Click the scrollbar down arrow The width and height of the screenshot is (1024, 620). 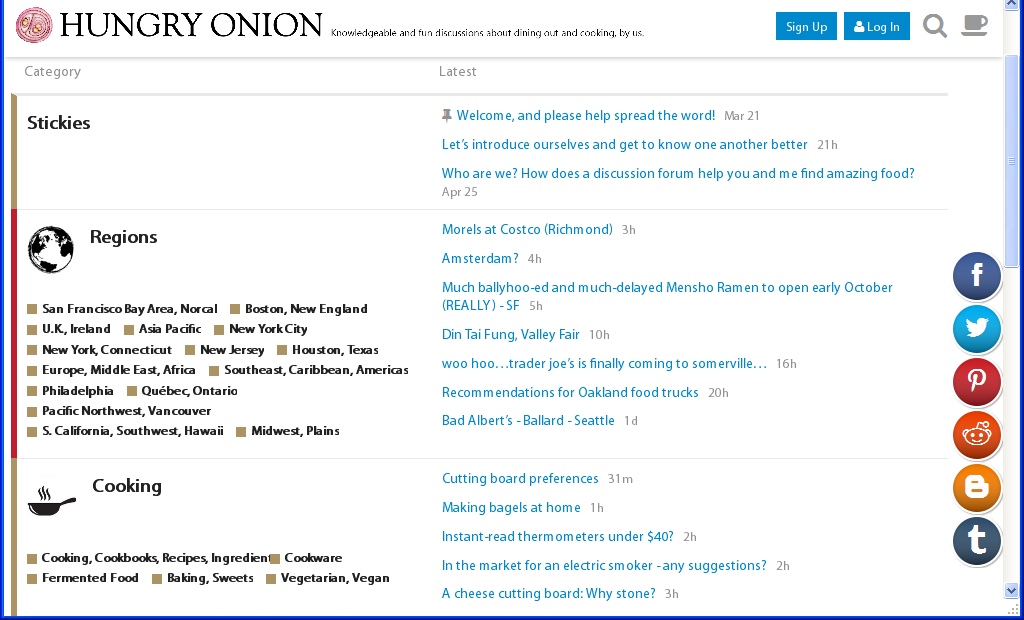[1011, 590]
